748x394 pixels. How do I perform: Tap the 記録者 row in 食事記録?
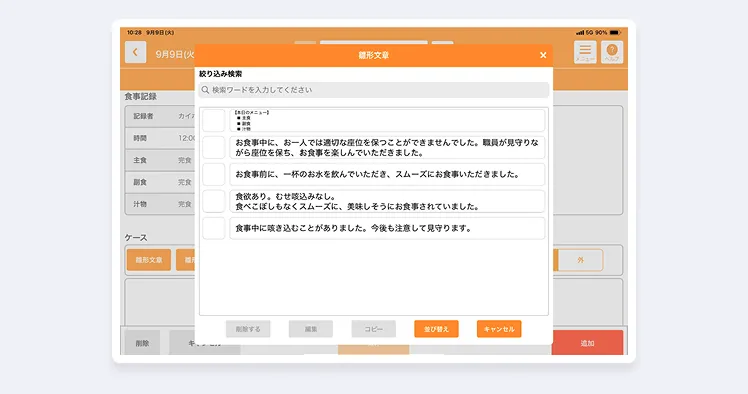click(160, 116)
